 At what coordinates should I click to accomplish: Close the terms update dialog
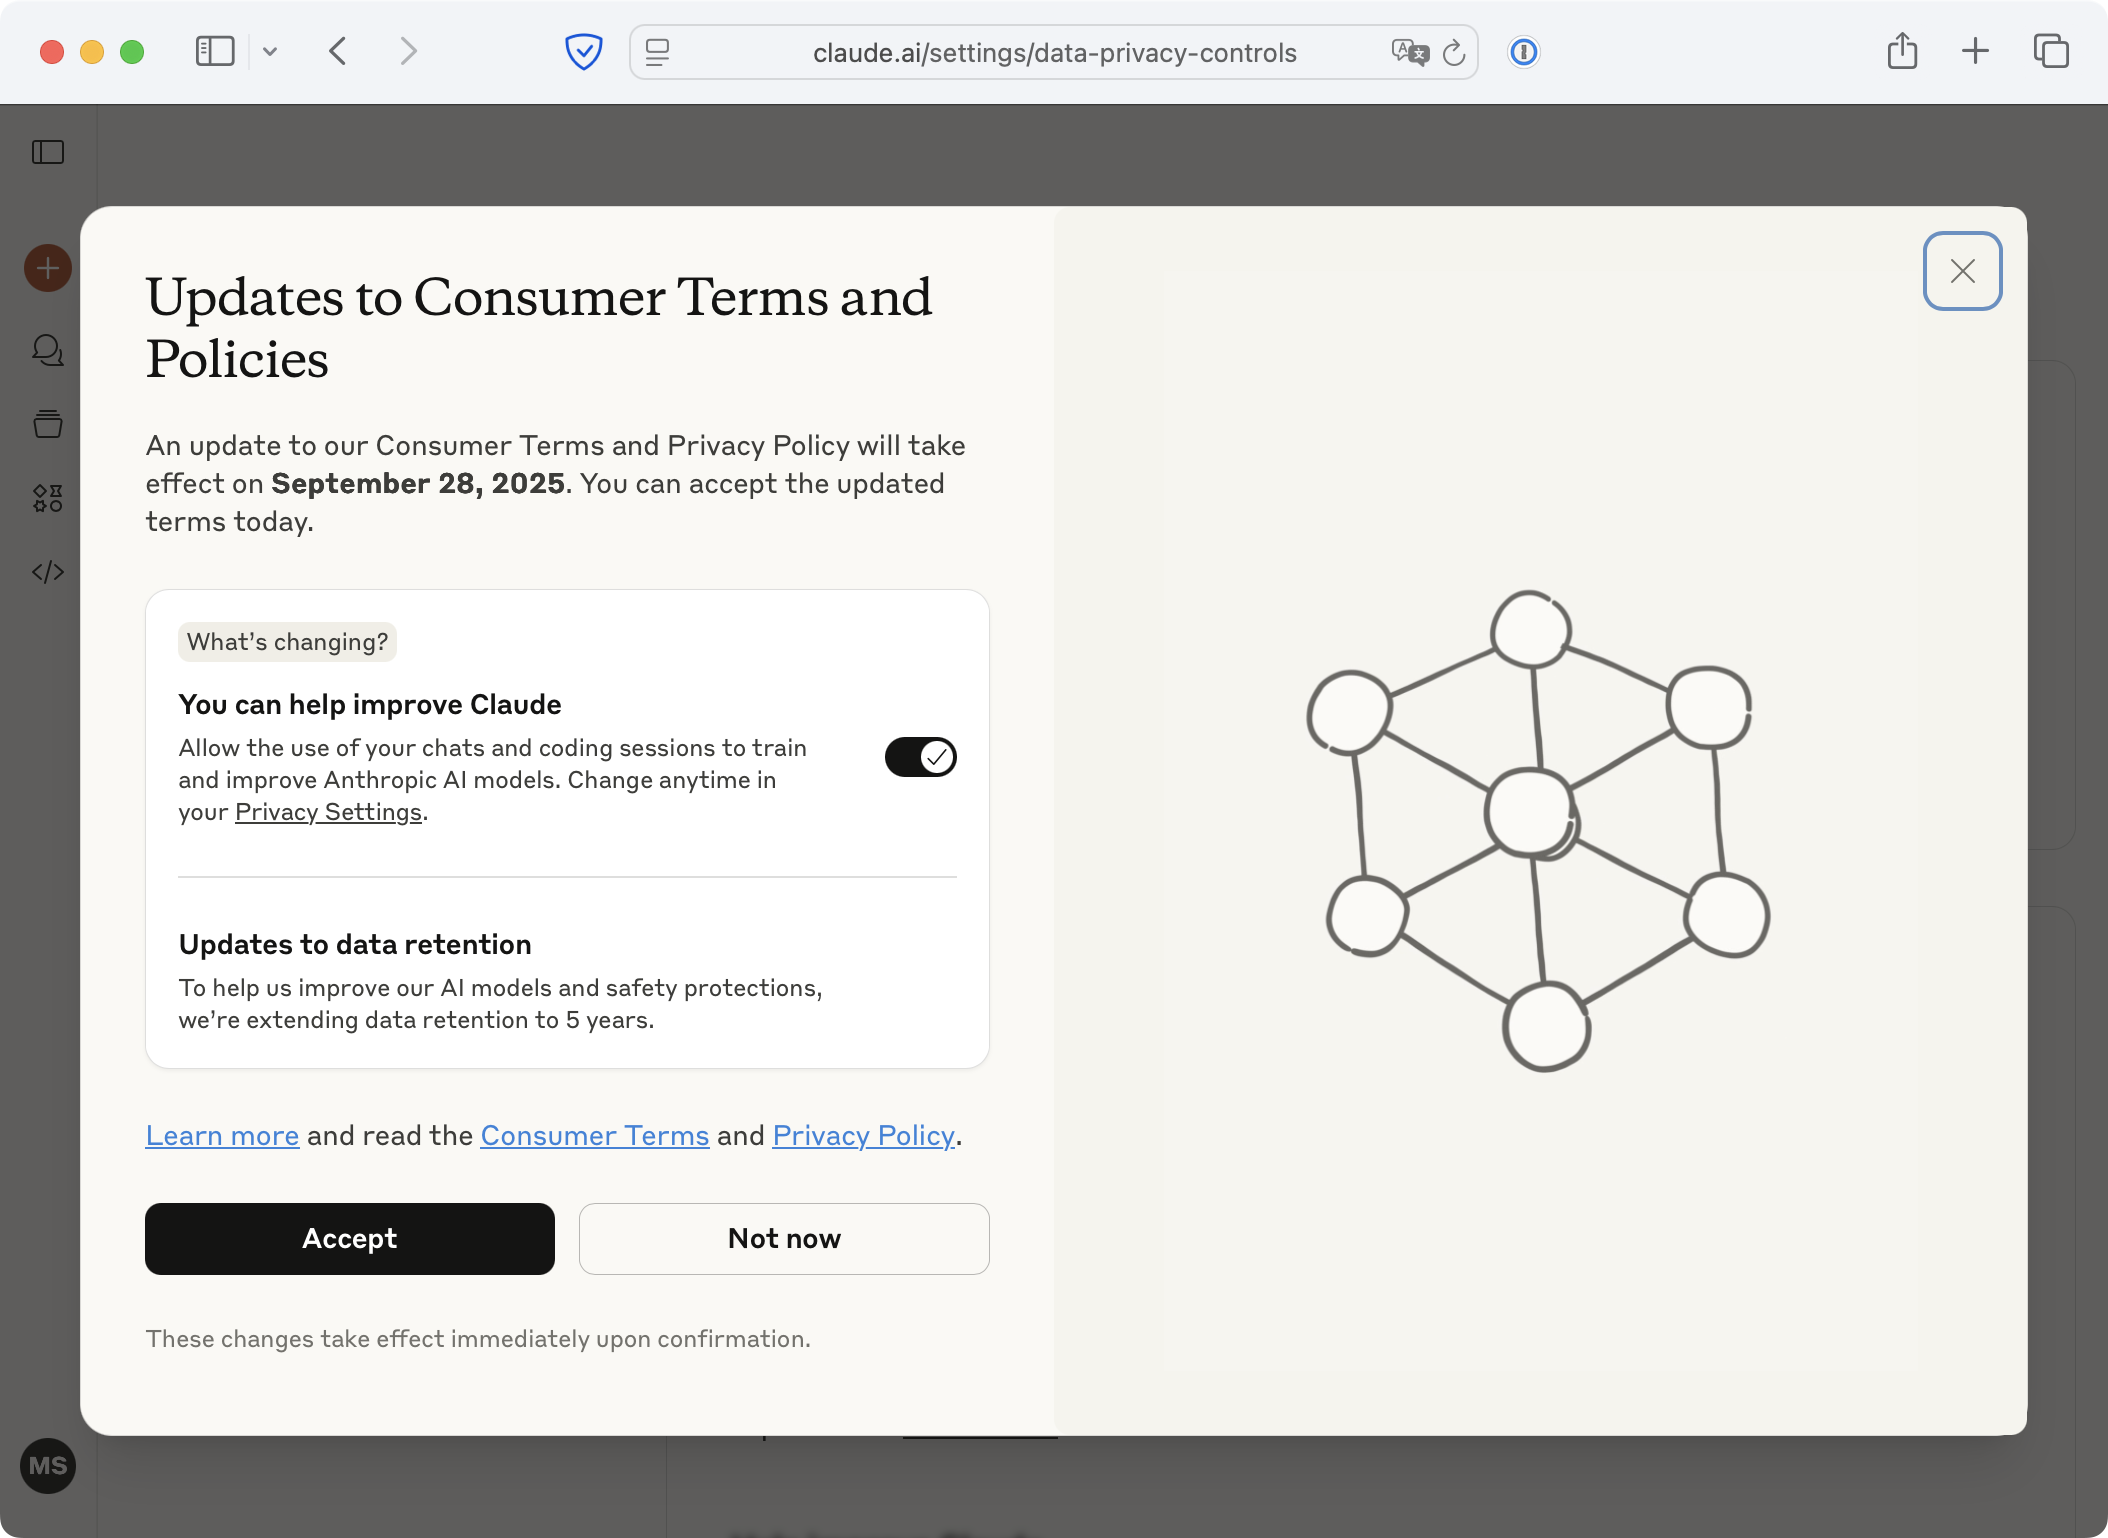click(1962, 271)
